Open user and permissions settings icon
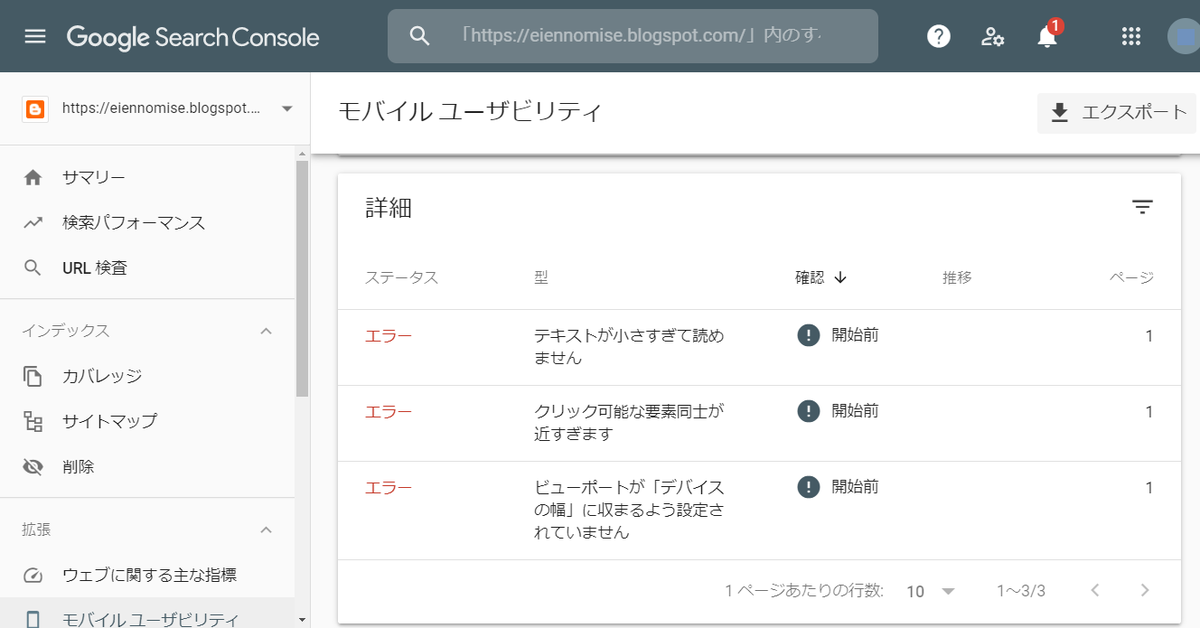This screenshot has height=628, width=1200. 992,37
